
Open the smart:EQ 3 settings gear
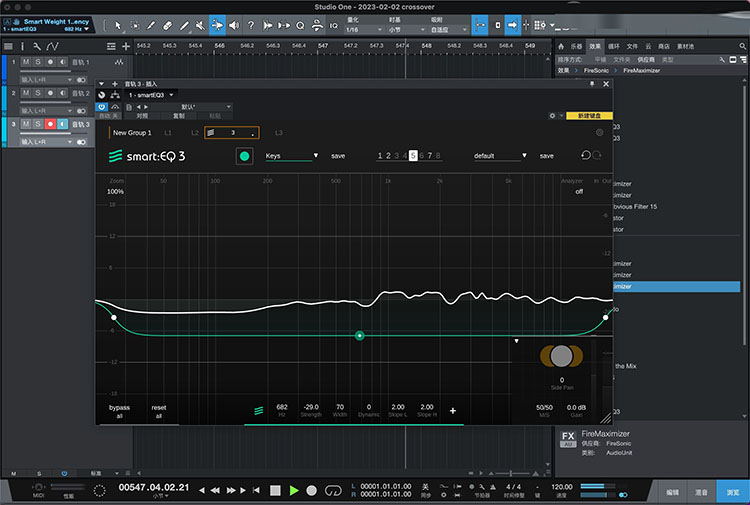(x=599, y=132)
